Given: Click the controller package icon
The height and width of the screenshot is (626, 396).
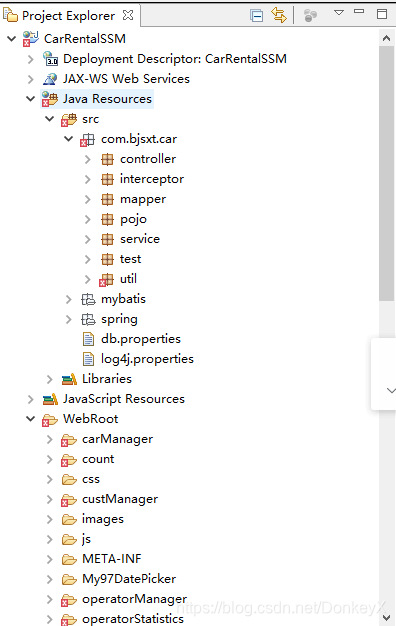Looking at the screenshot, I should (x=107, y=159).
